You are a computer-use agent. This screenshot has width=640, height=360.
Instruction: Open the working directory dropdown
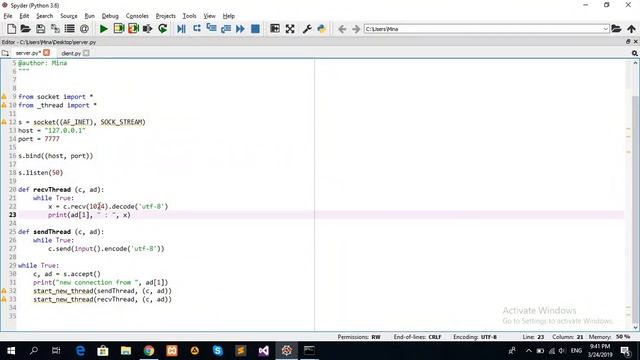click(605, 29)
